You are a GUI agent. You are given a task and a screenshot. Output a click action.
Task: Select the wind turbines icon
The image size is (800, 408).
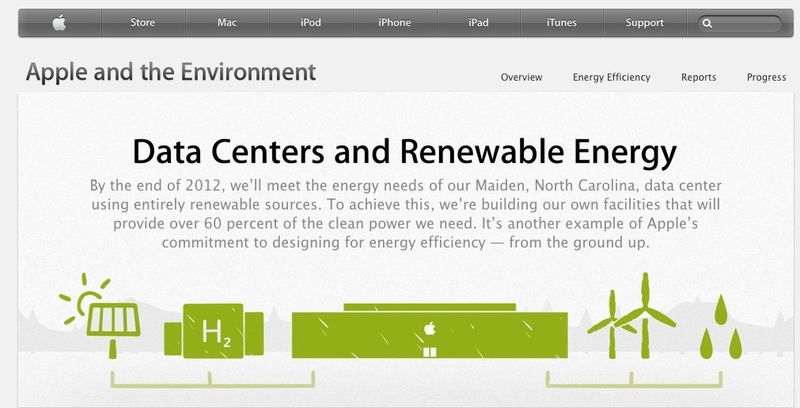pyautogui.click(x=632, y=315)
